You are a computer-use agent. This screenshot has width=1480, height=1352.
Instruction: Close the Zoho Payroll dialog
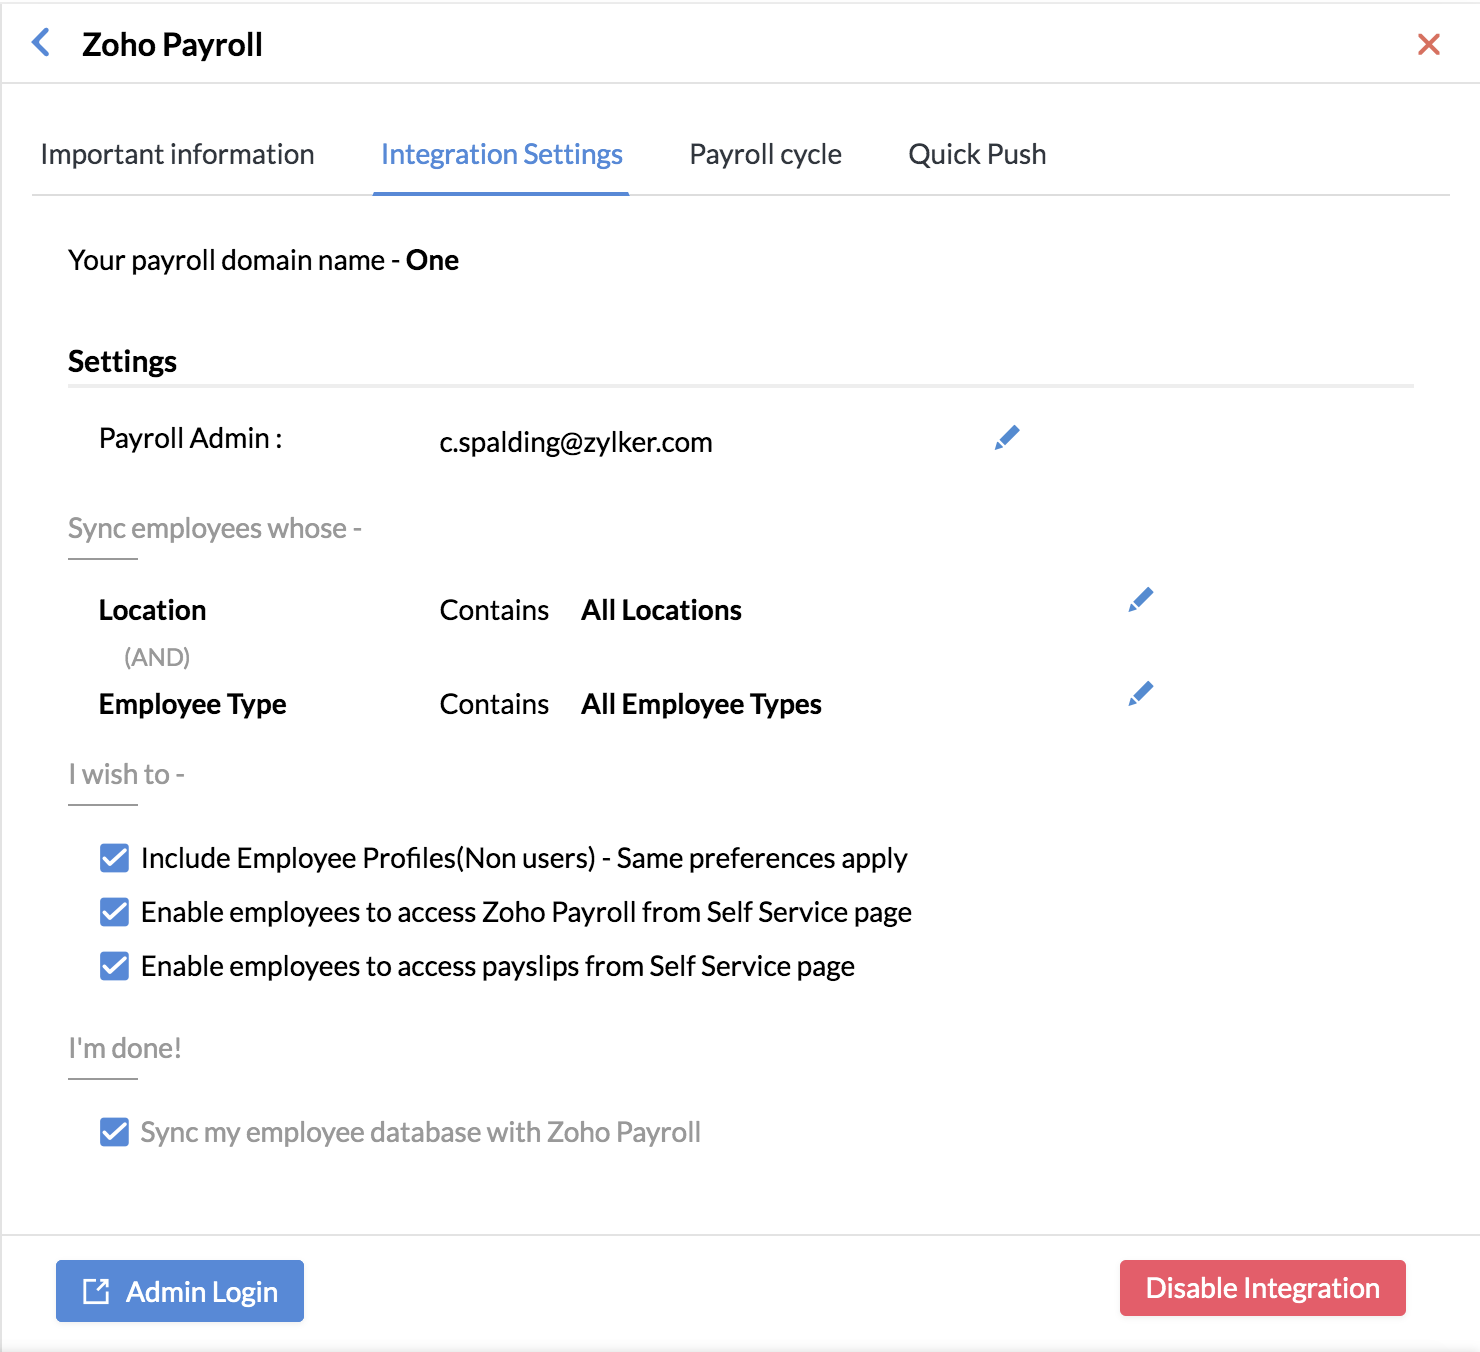coord(1428,44)
